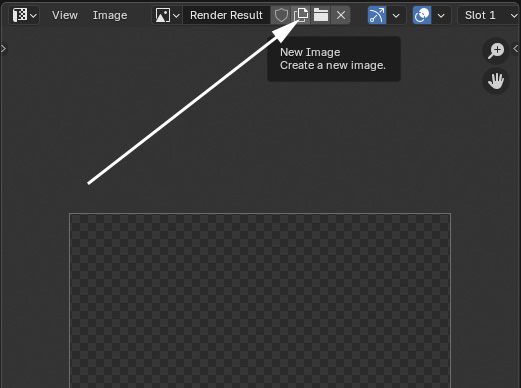Expand the gizmo options dropdown arrow
Screen dimensions: 521x388
[396, 15]
